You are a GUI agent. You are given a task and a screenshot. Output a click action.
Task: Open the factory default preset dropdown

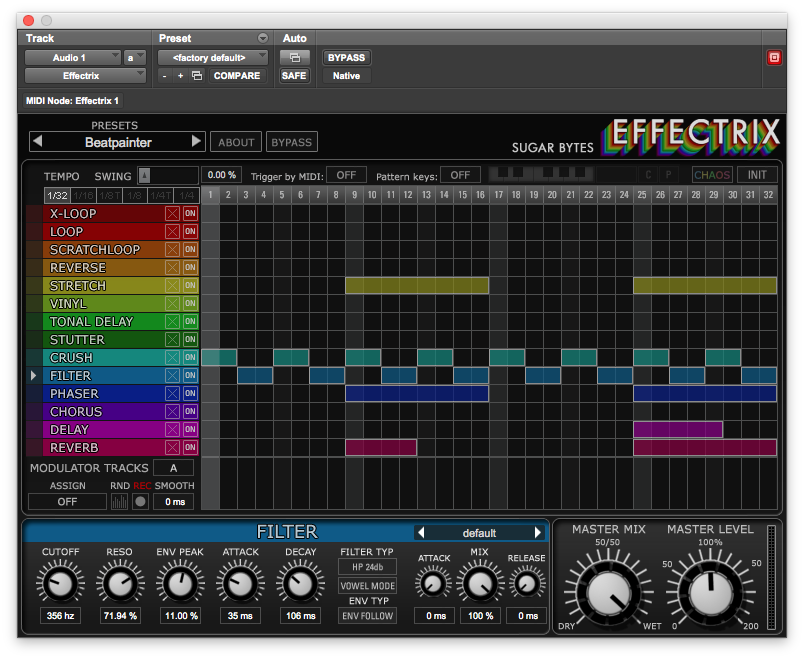point(213,58)
